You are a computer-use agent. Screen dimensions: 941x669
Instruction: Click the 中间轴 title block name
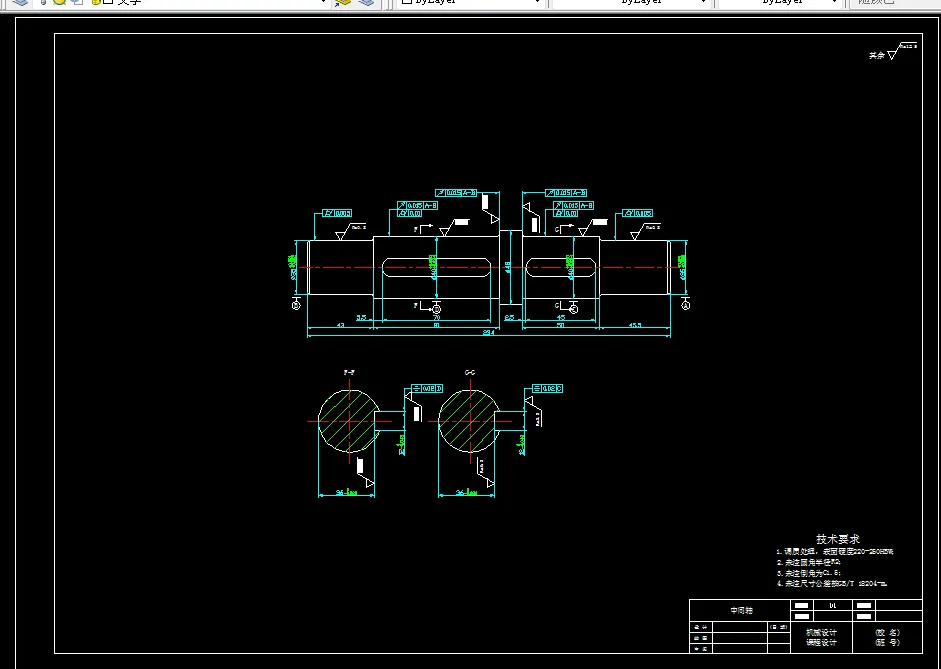click(741, 610)
